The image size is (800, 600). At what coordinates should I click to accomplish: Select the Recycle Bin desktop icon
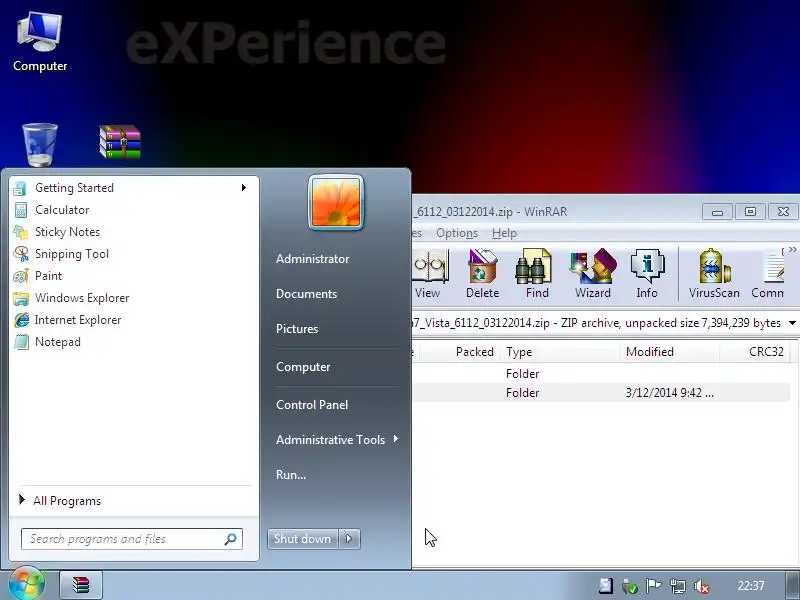click(40, 145)
